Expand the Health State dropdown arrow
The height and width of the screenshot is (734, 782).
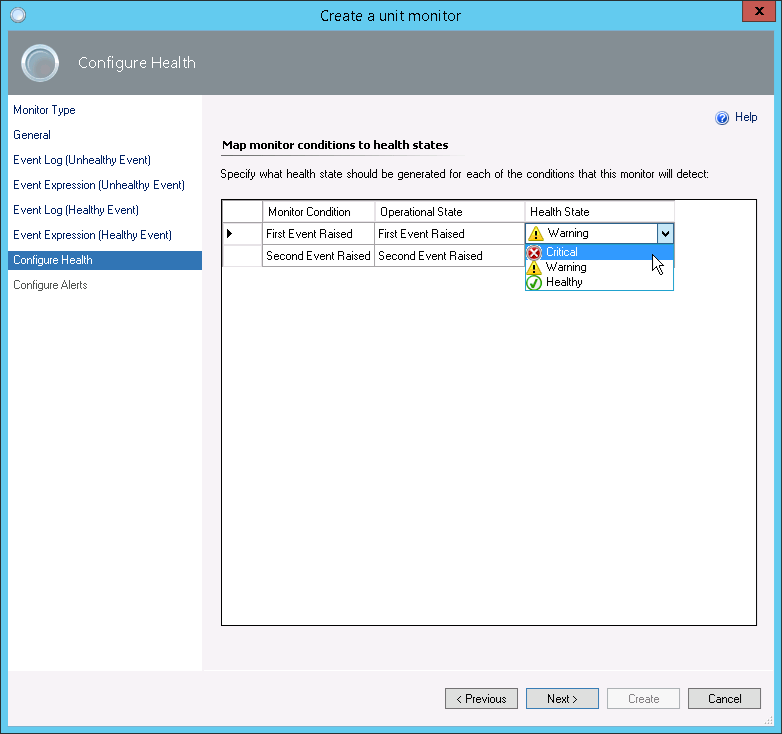(x=665, y=233)
